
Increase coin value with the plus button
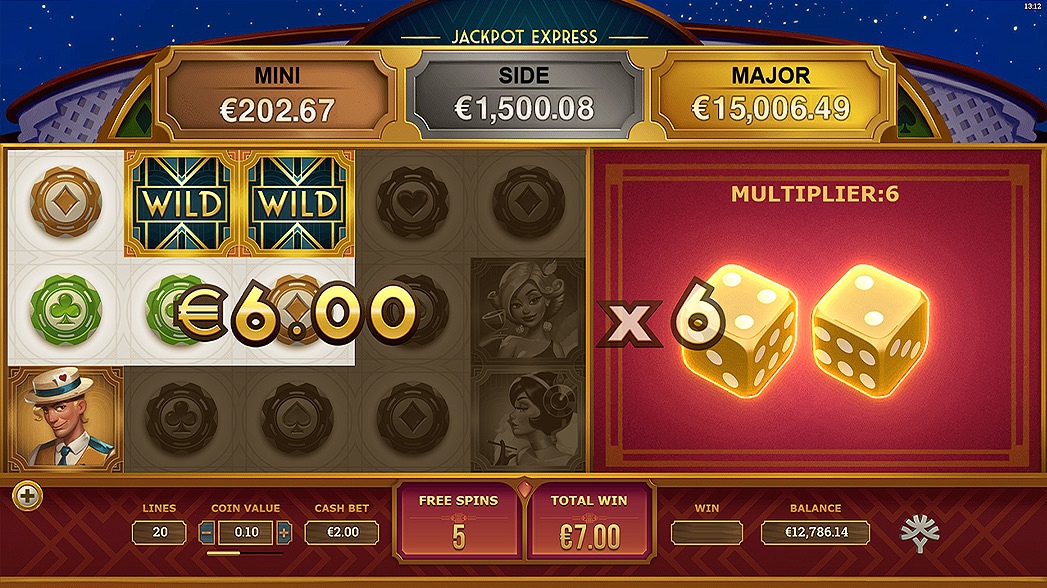click(284, 533)
